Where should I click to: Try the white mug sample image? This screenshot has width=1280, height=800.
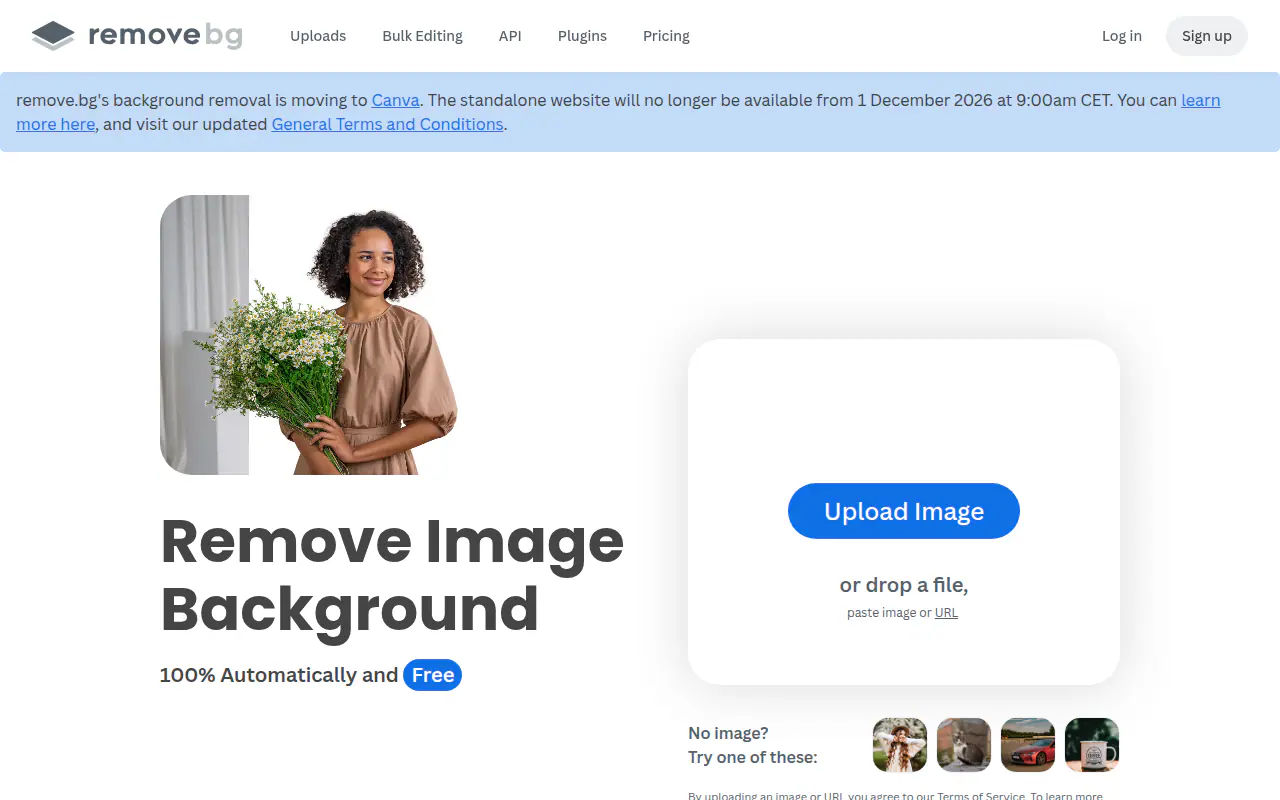[1092, 745]
